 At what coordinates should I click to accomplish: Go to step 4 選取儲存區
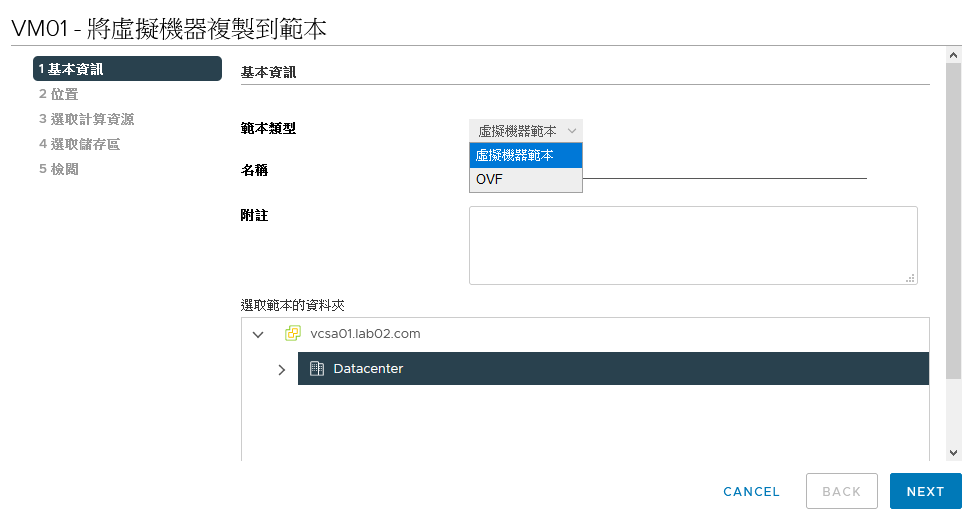[80, 144]
